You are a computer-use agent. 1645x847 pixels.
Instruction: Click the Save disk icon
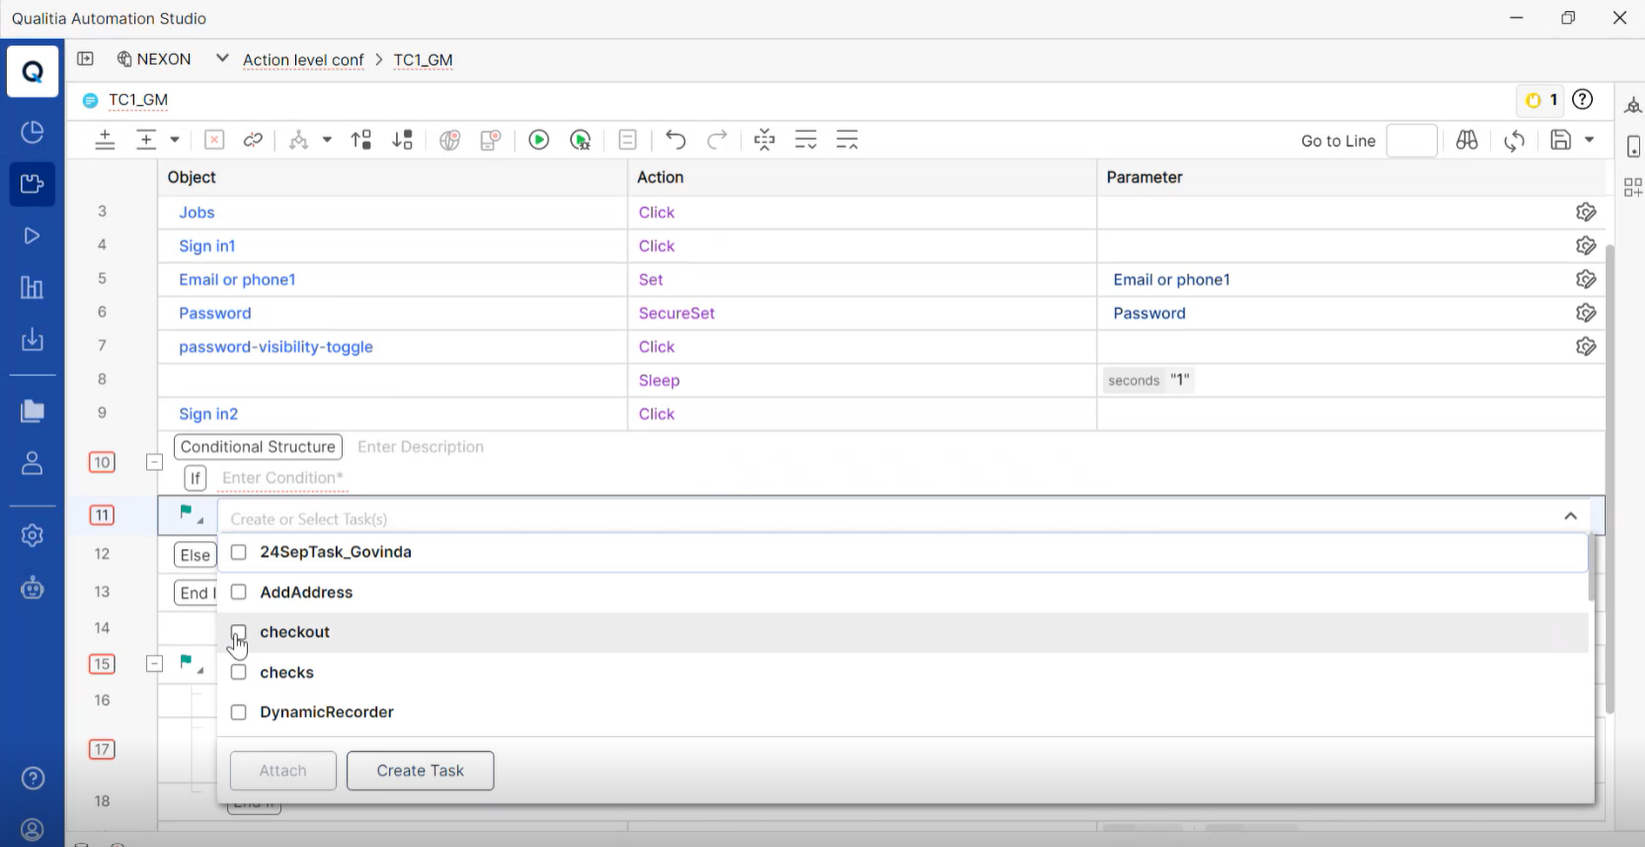click(1560, 140)
